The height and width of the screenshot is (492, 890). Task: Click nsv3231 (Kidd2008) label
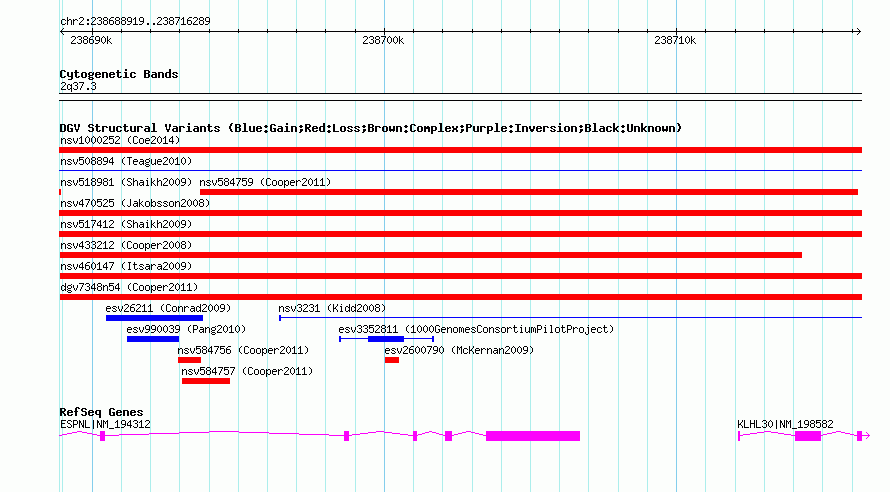pyautogui.click(x=332, y=308)
